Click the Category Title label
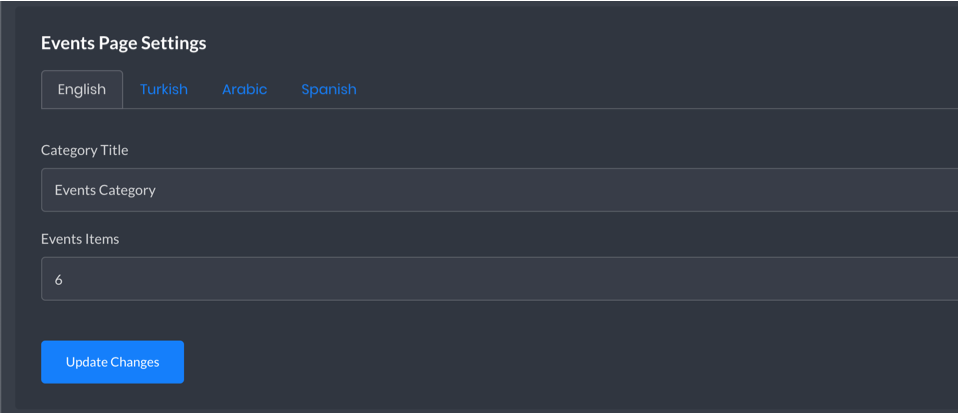 point(84,150)
